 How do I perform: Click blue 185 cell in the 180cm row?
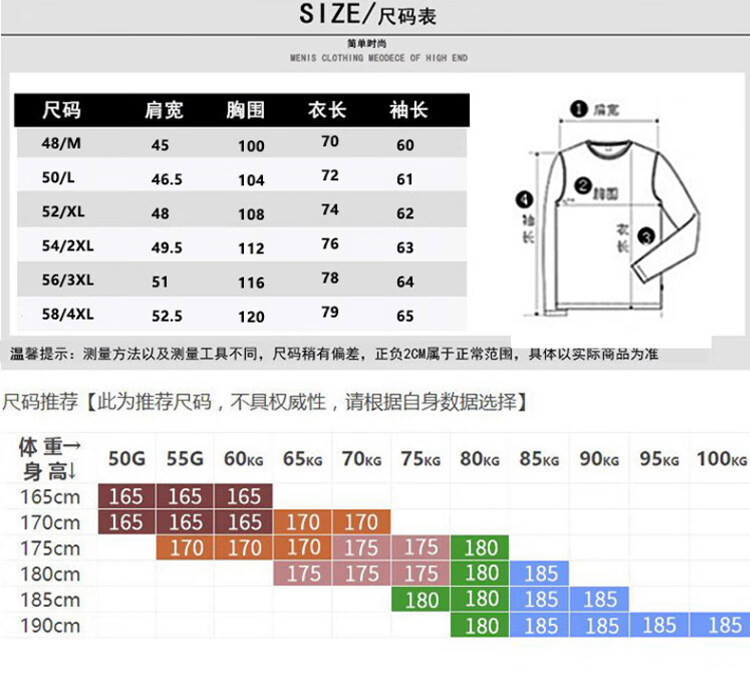point(540,573)
